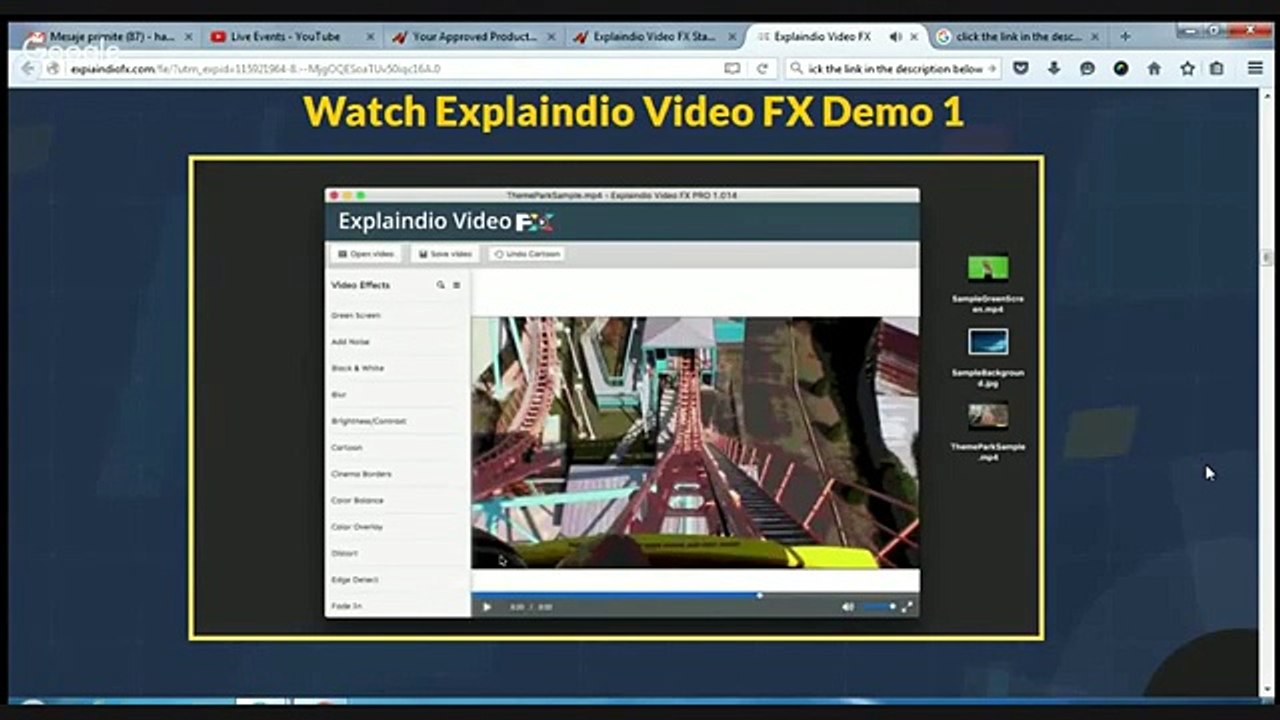Select the Black & White effect
This screenshot has height=720, width=1280.
point(398,368)
